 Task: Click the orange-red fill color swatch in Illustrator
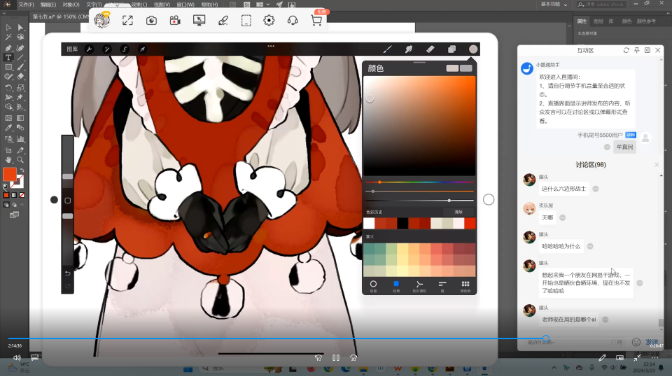[x=9, y=174]
